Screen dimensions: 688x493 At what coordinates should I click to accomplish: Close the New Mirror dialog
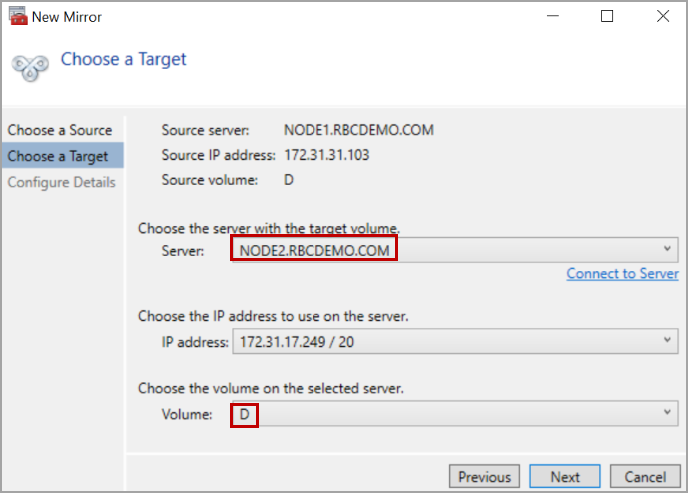[662, 17]
